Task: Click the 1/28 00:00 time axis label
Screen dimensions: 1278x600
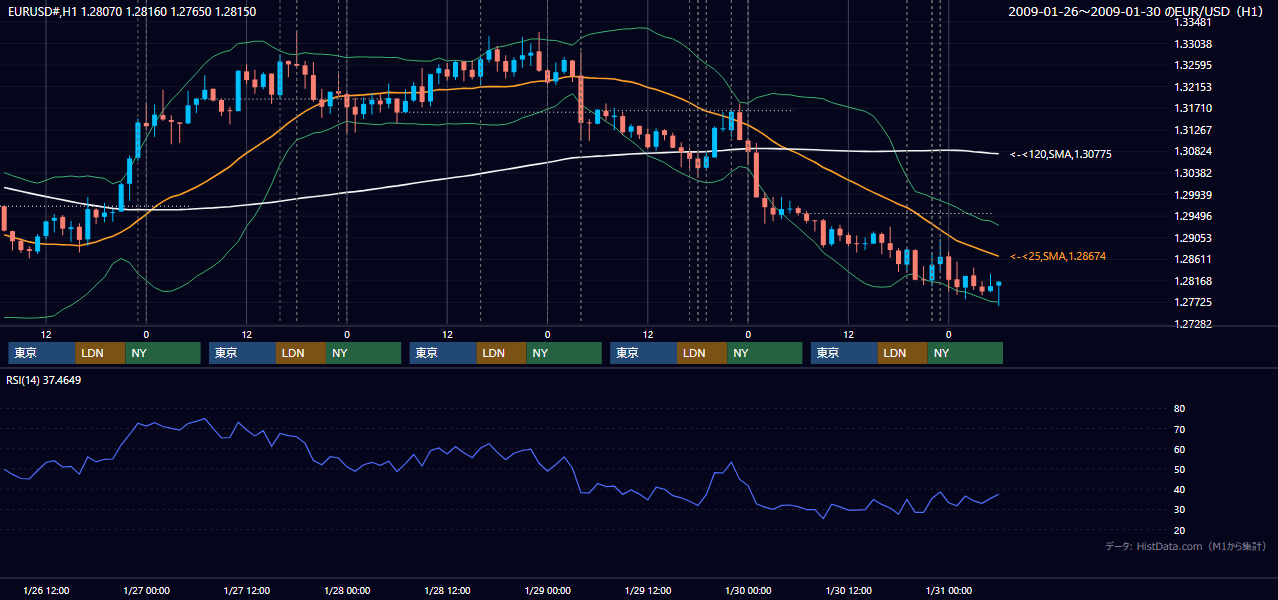Action: pyautogui.click(x=347, y=590)
